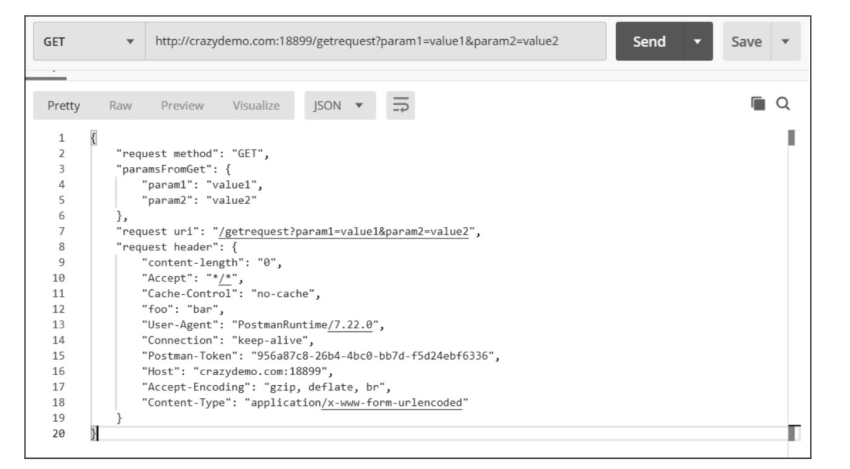Click the "content-length": "0" line
This screenshot has height=469, width=850.
pyautogui.click(x=211, y=263)
